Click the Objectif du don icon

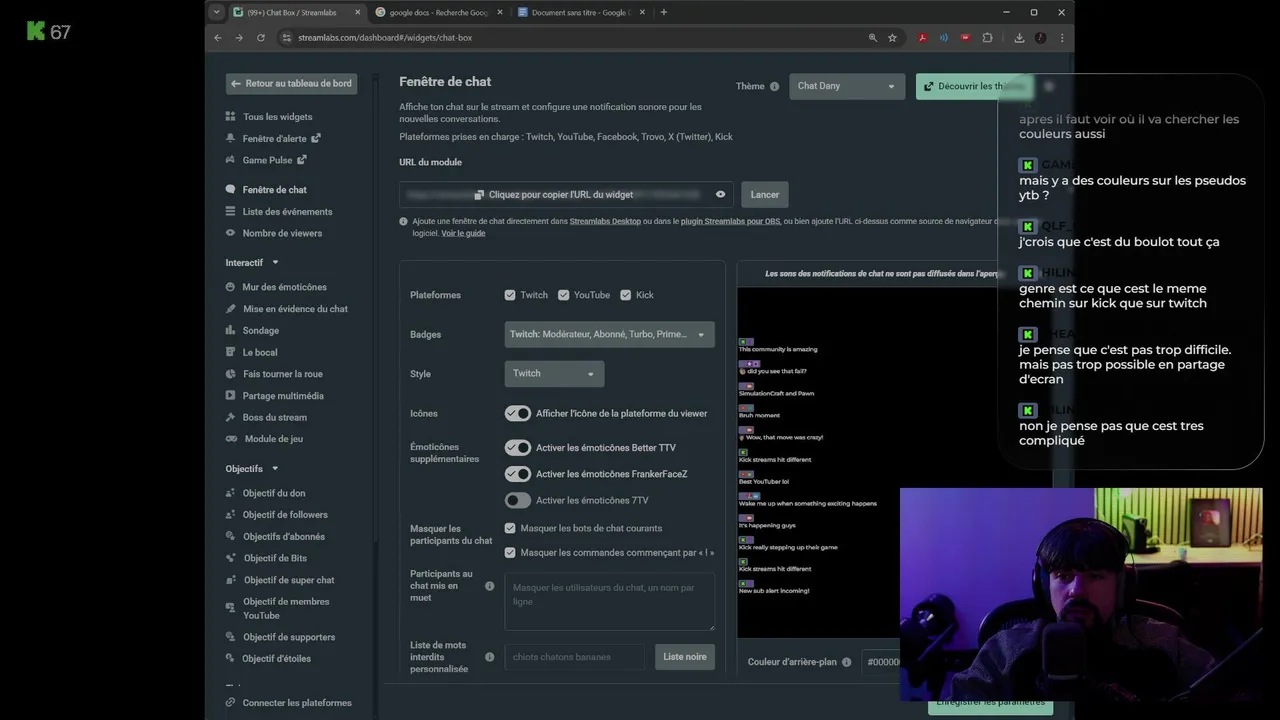pos(231,493)
